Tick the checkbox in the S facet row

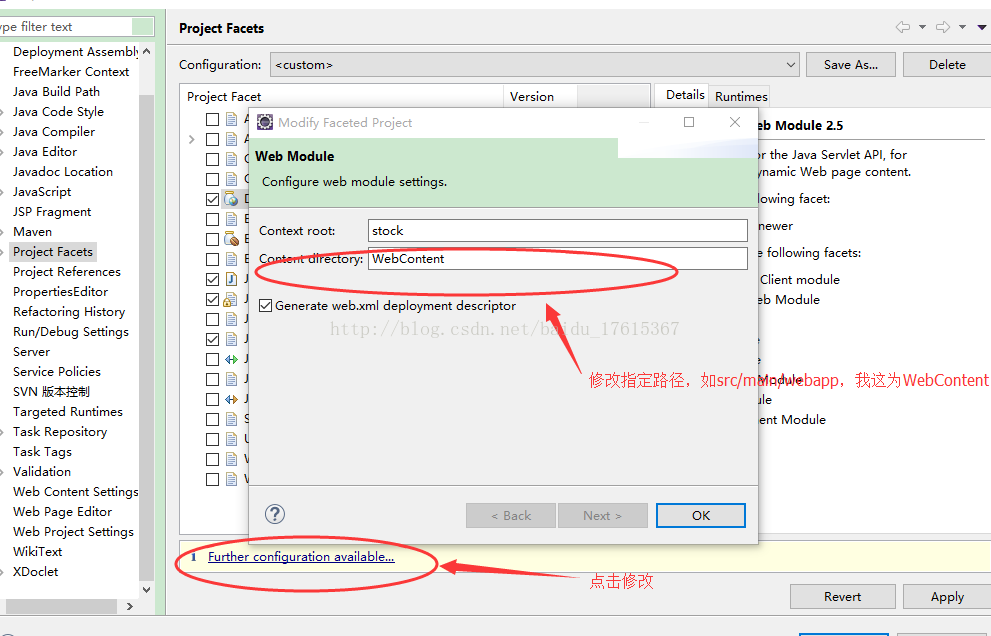coord(212,419)
